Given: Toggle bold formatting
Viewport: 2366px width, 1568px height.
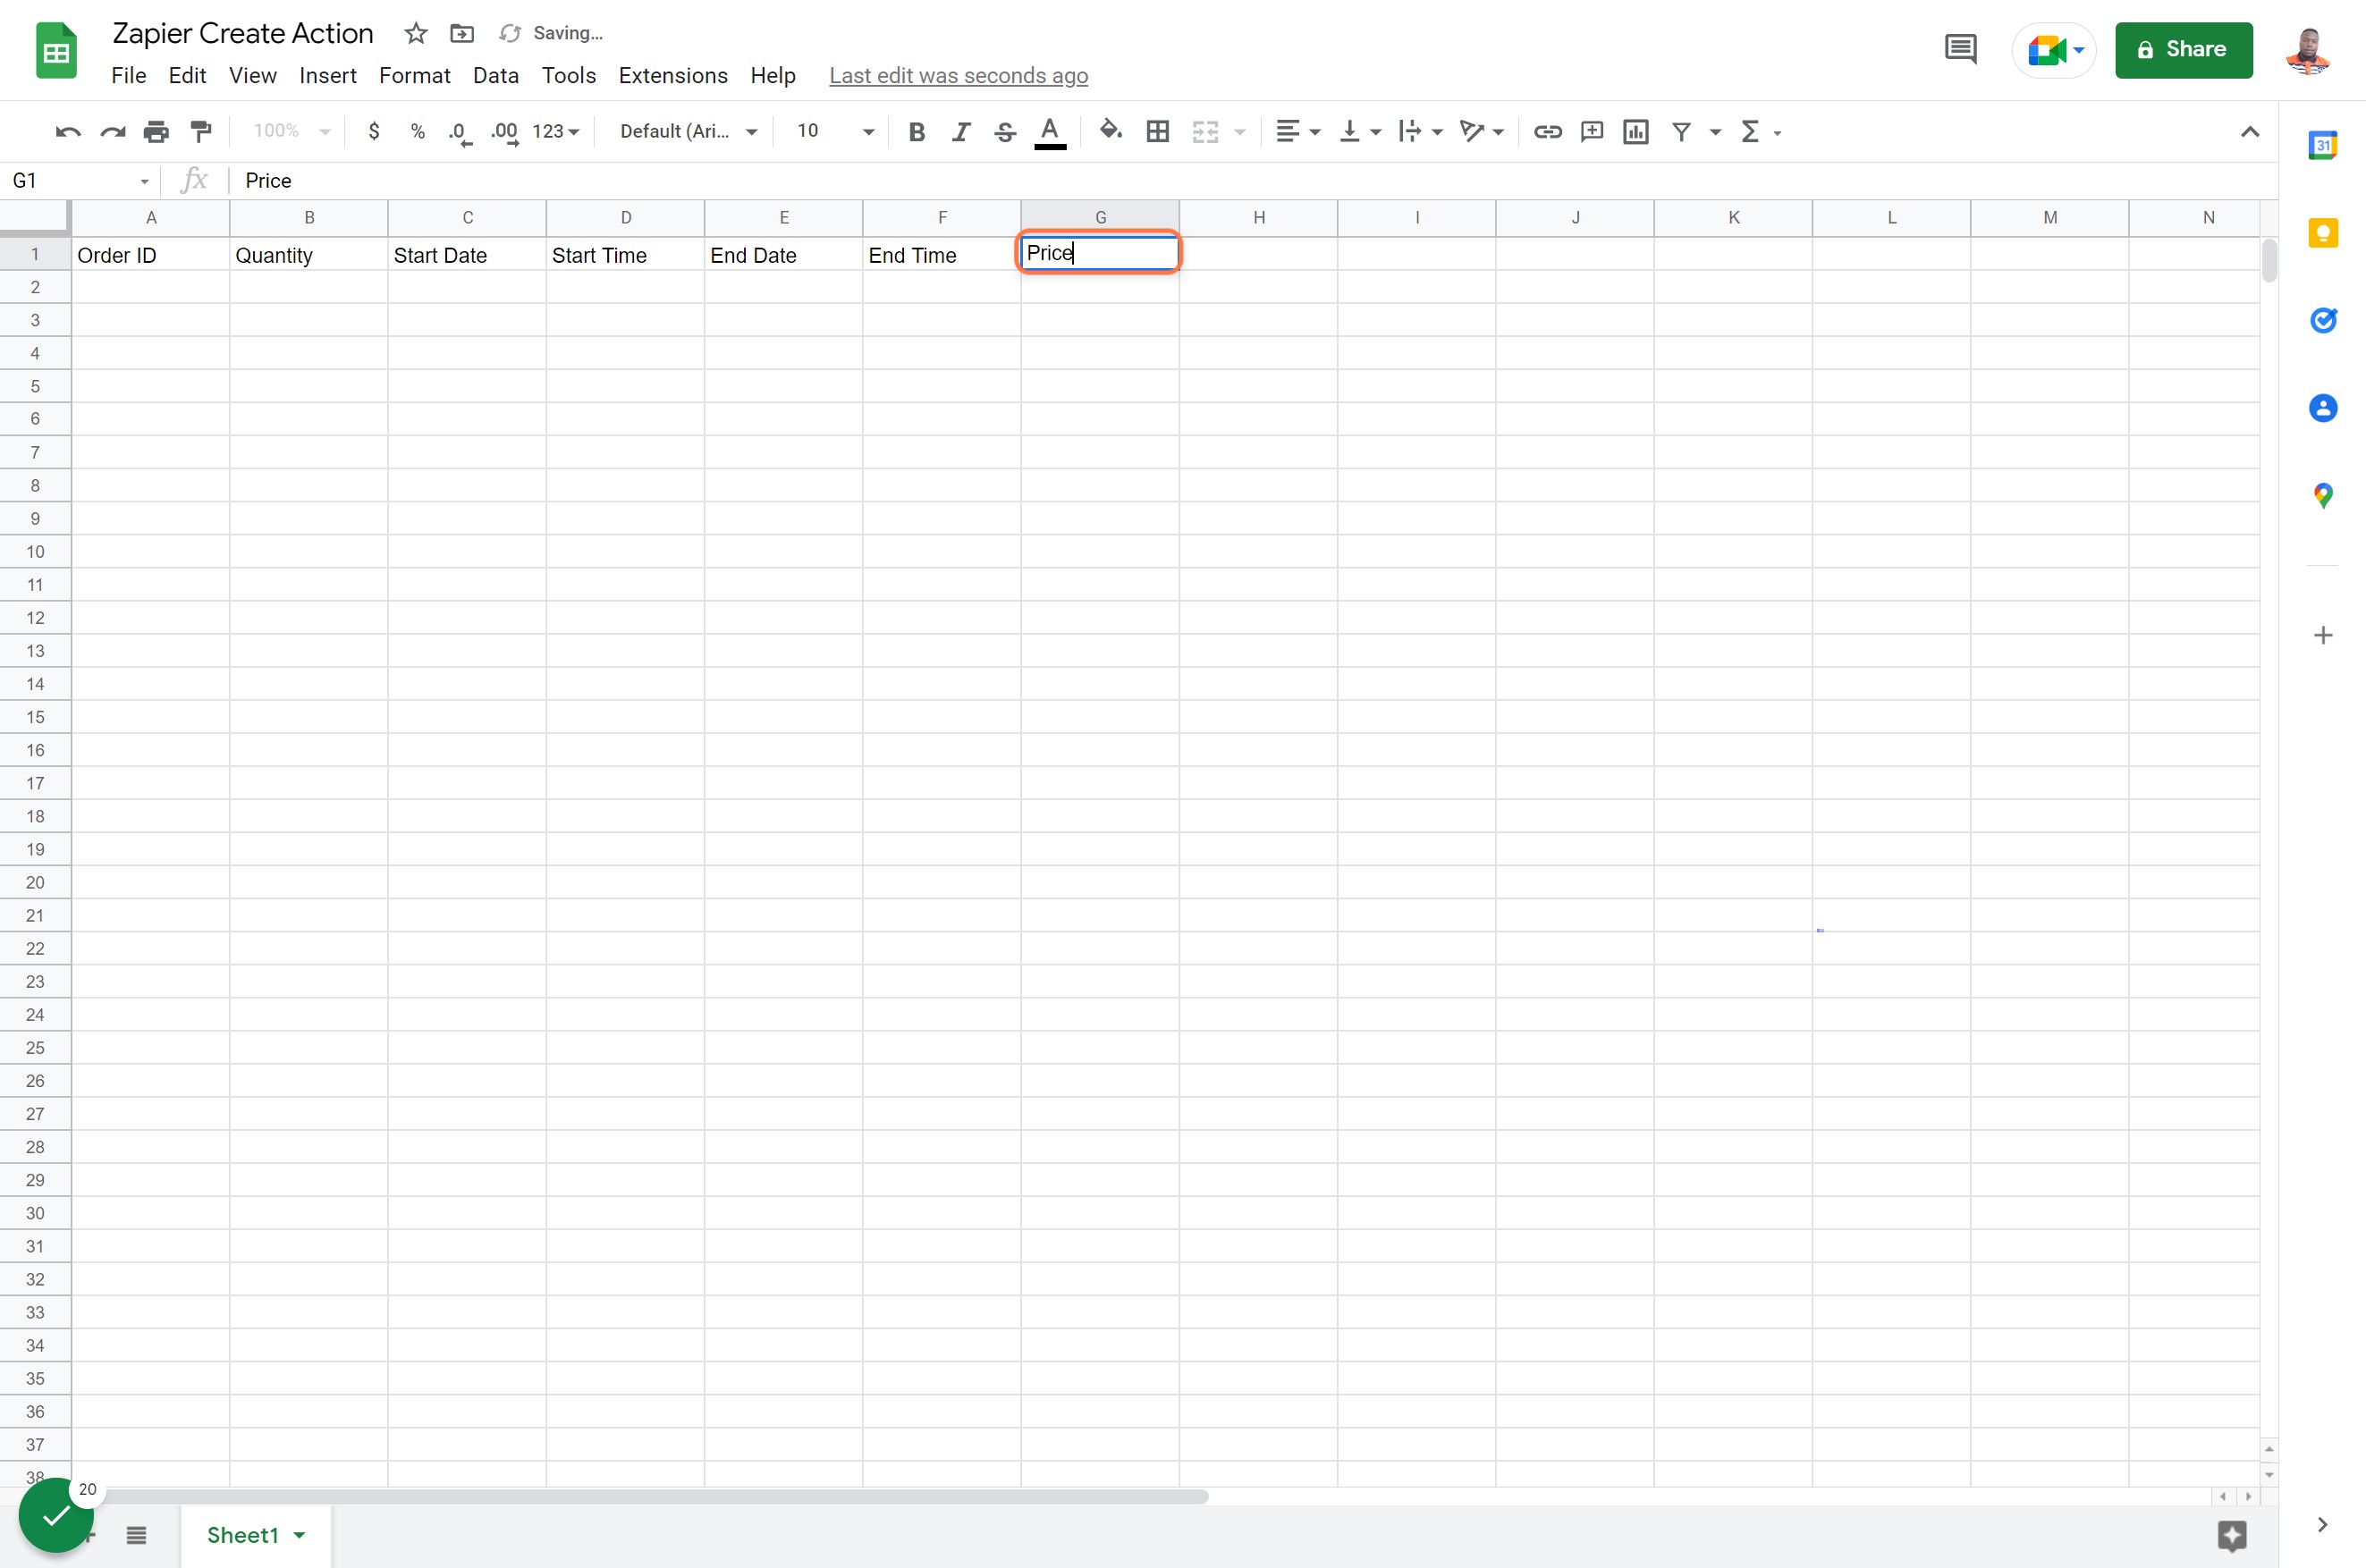Looking at the screenshot, I should [916, 132].
